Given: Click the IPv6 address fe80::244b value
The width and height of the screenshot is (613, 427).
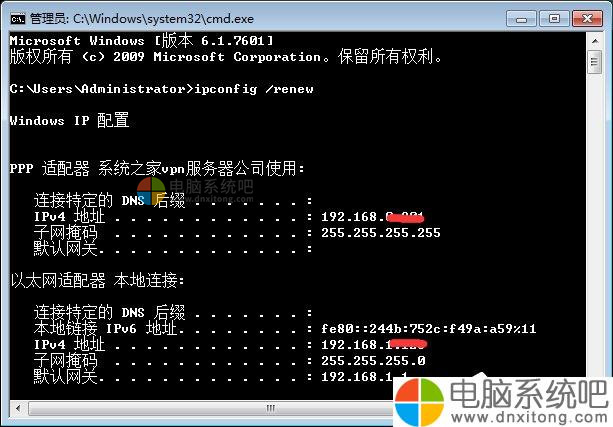Looking at the screenshot, I should coord(428,328).
